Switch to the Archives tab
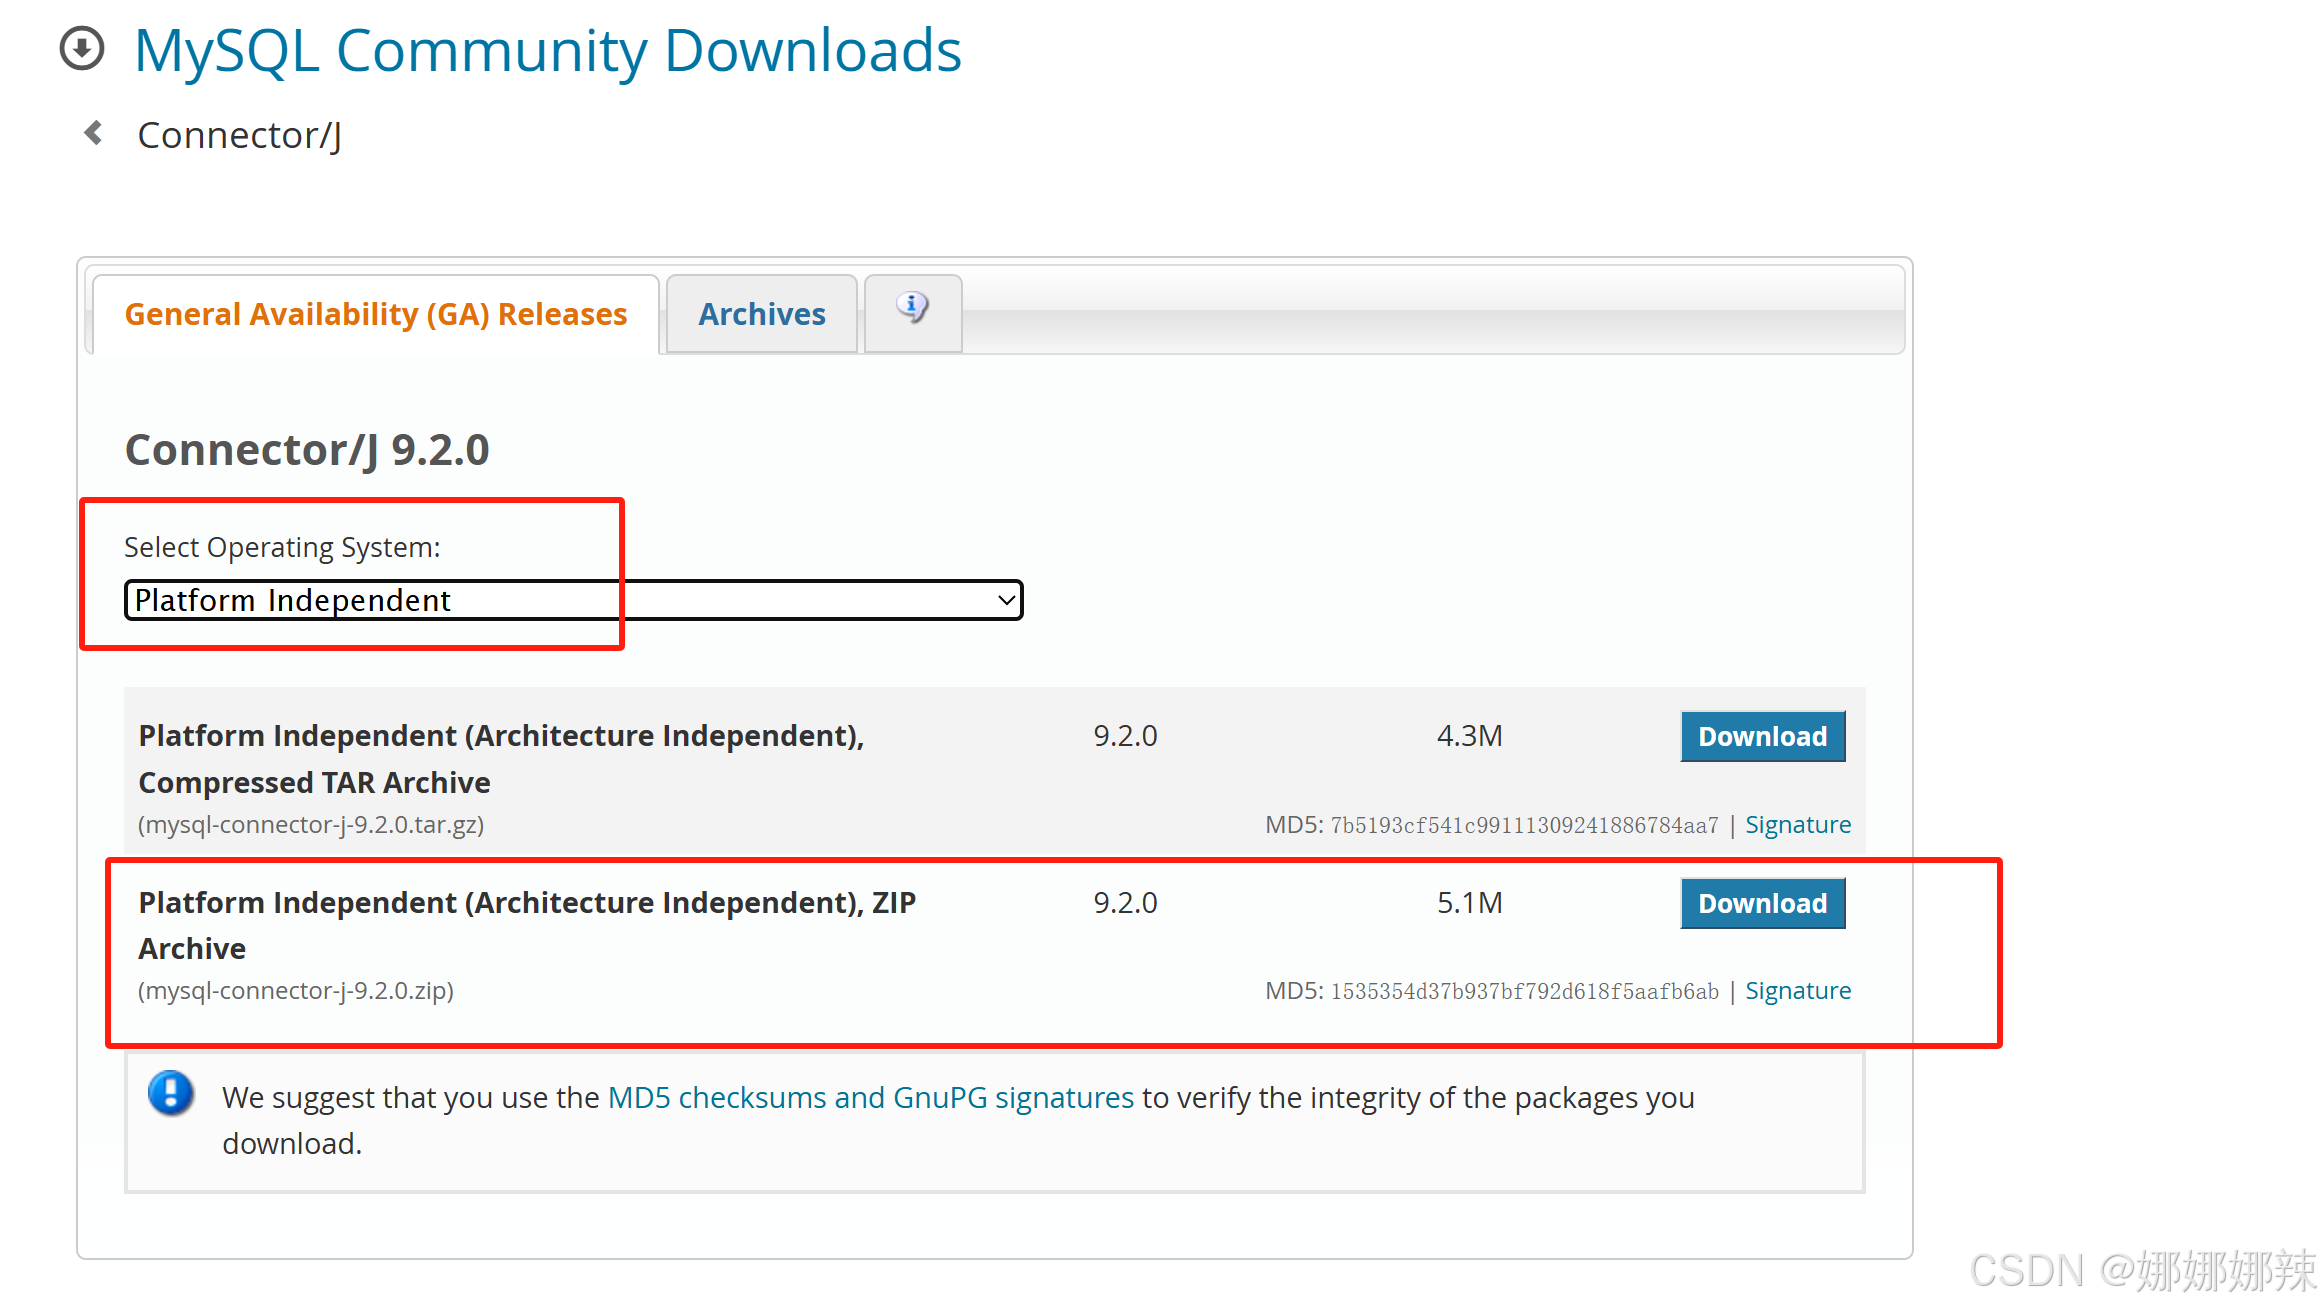The image size is (2323, 1309). (x=761, y=314)
